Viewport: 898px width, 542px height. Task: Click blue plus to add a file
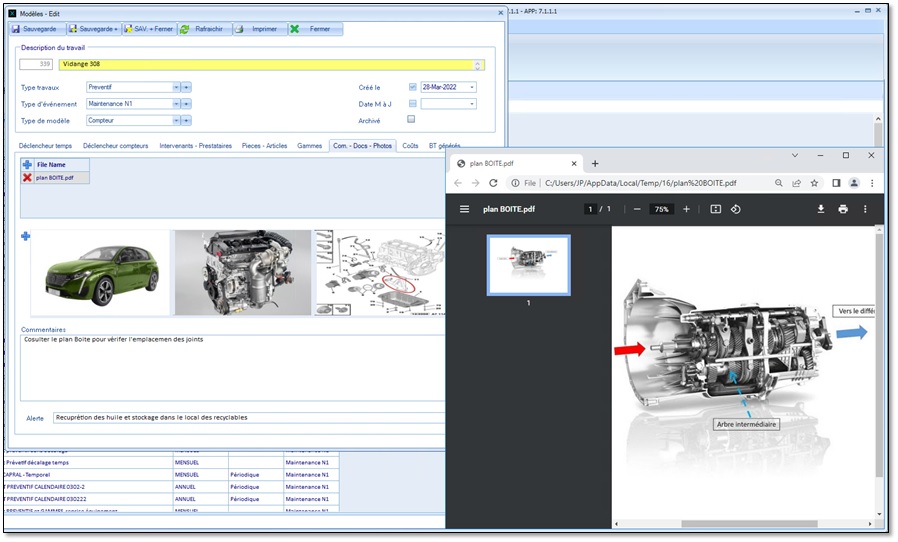tap(27, 164)
